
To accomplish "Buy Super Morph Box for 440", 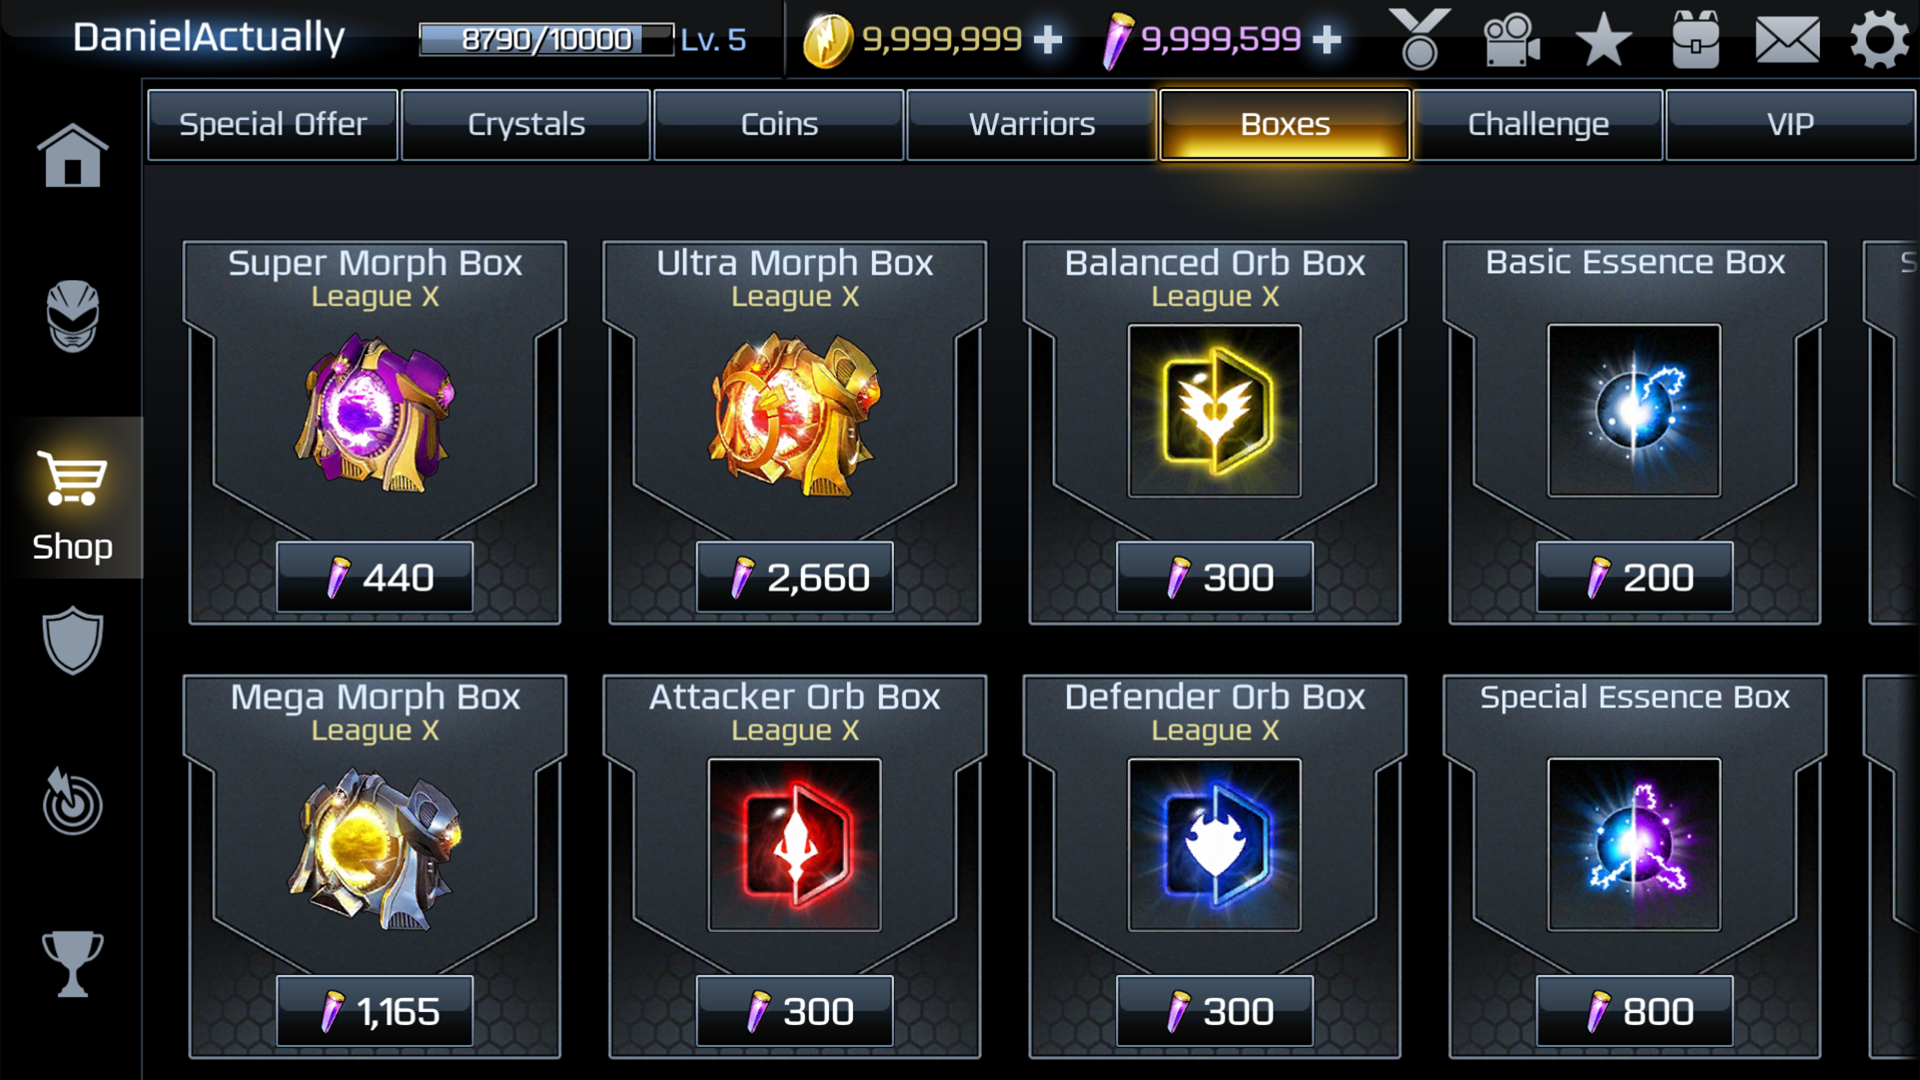I will 374,577.
